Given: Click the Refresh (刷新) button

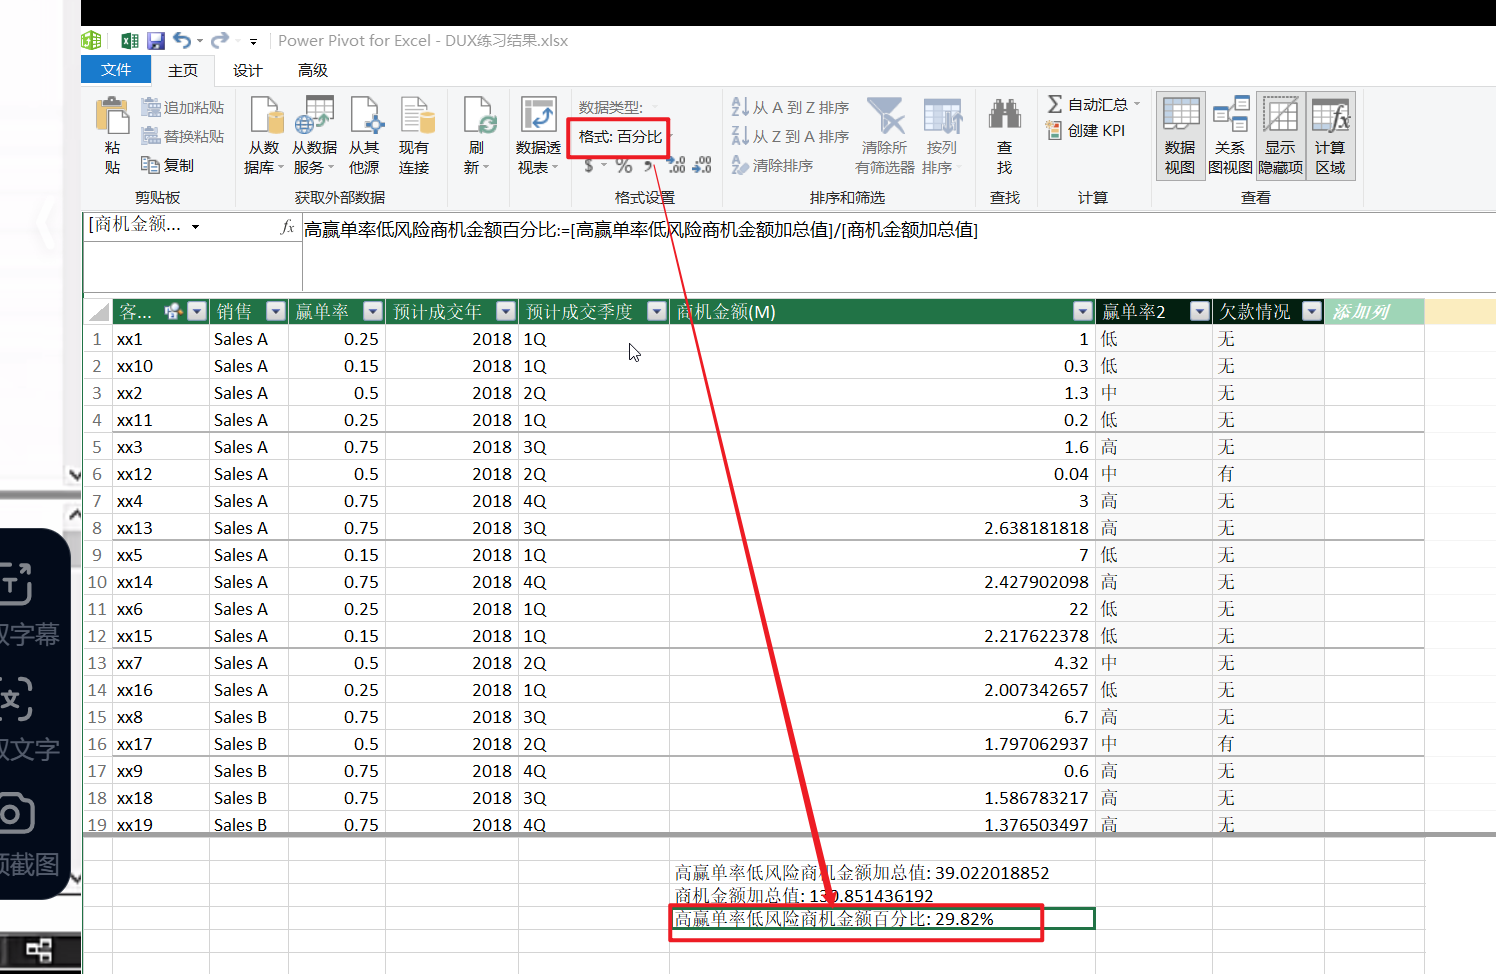Looking at the screenshot, I should (x=477, y=136).
